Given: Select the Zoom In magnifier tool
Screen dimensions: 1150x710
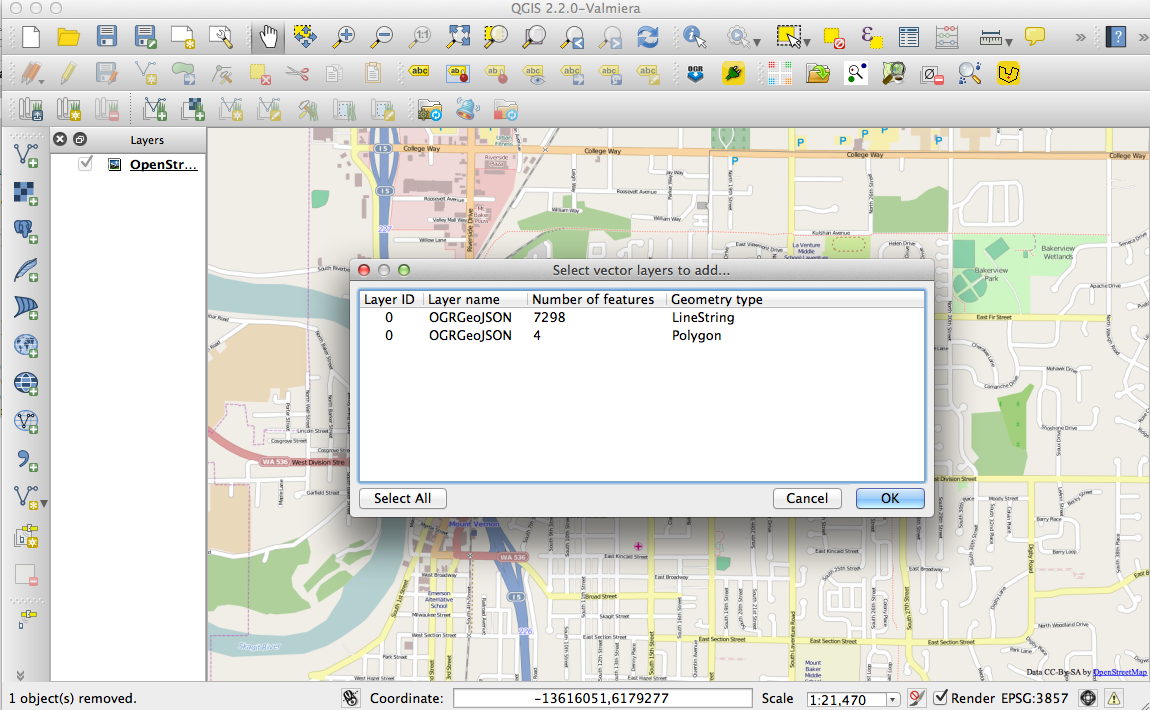Looking at the screenshot, I should pyautogui.click(x=343, y=37).
